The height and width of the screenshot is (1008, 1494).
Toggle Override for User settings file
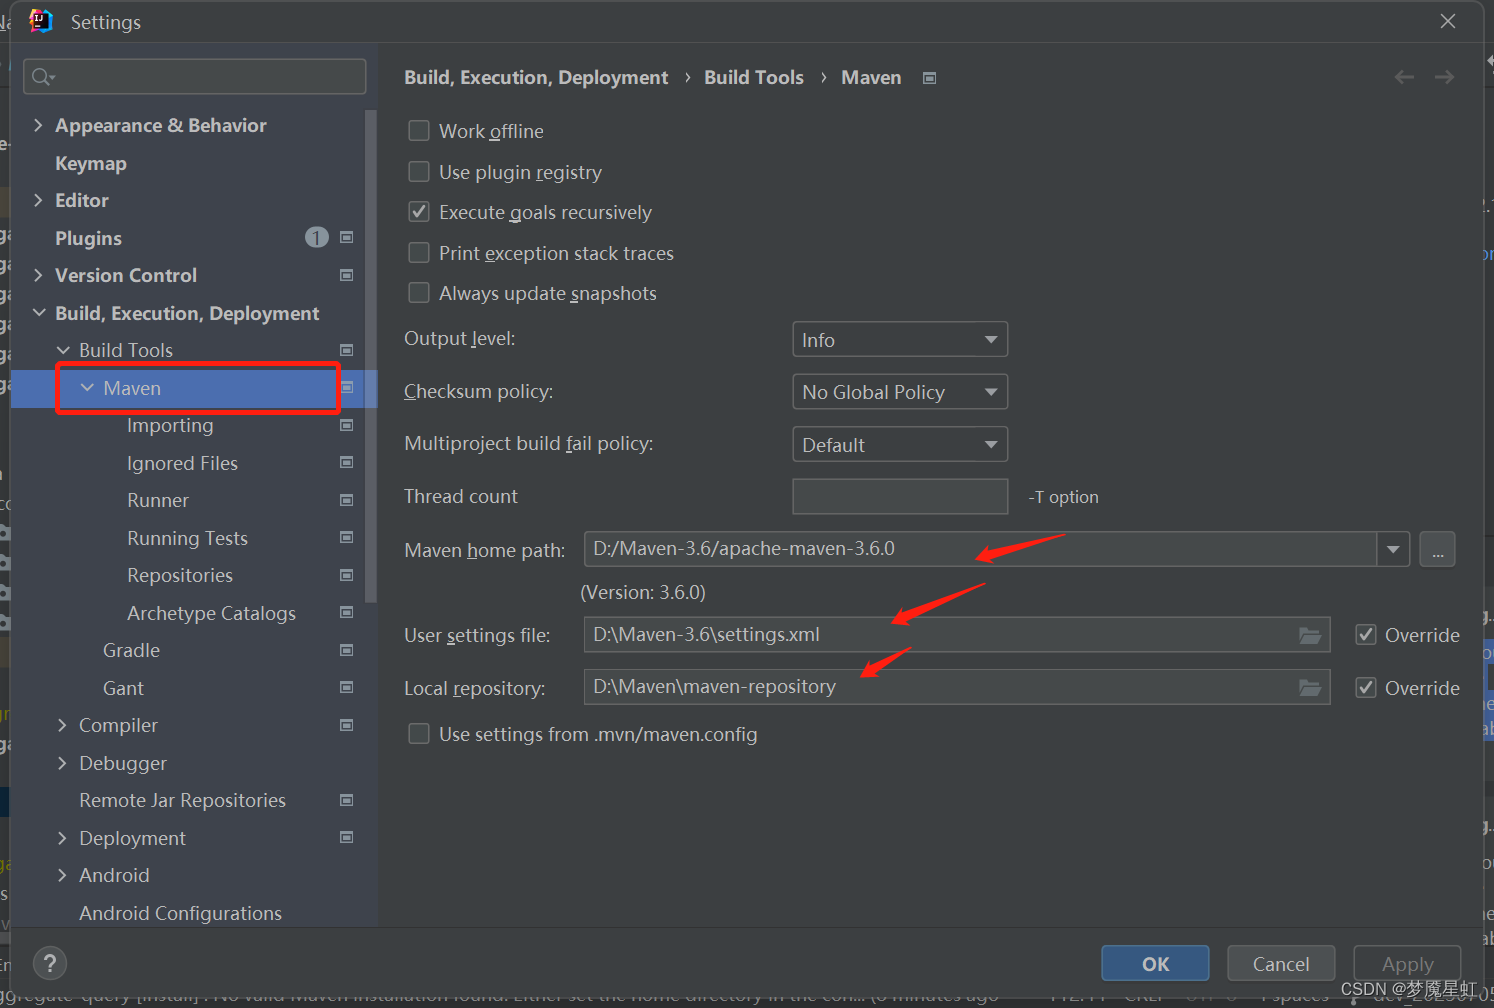click(1366, 635)
